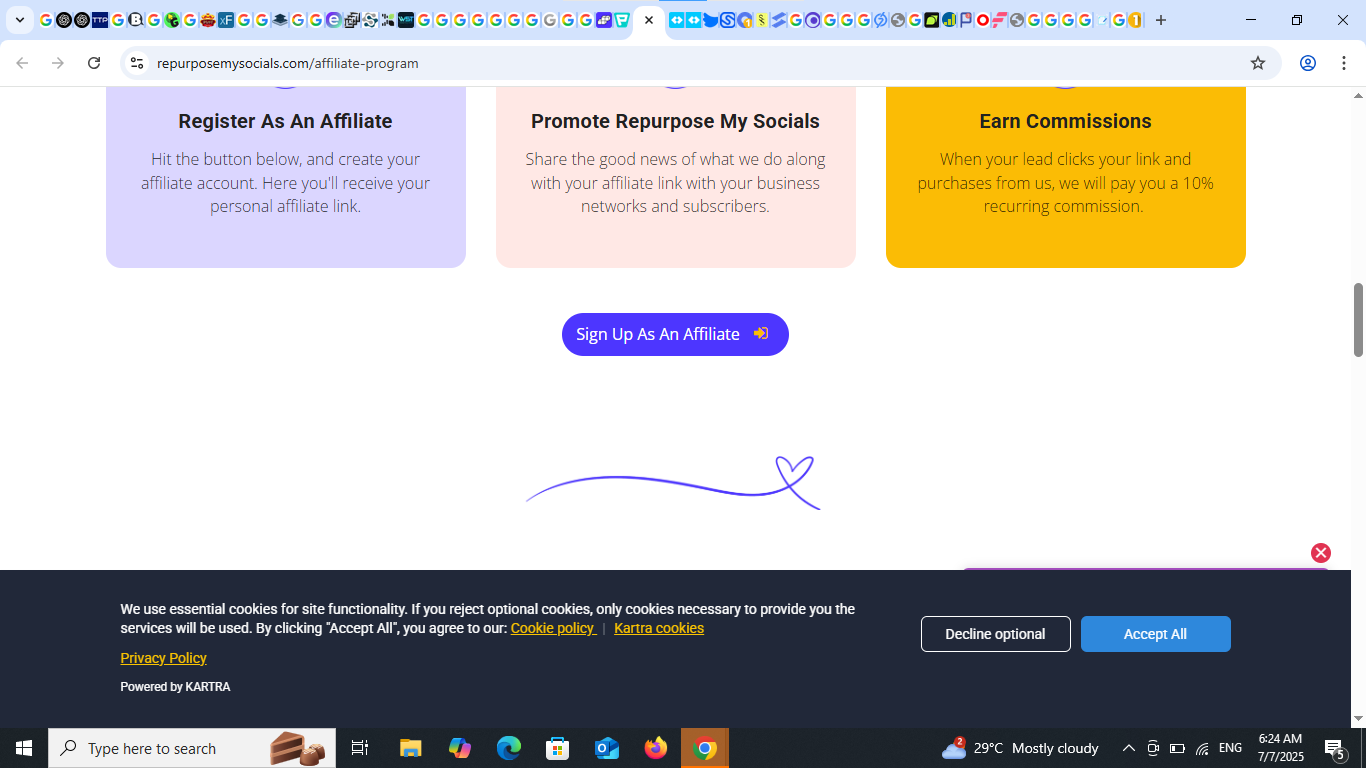Show hidden system tray icons

point(1129,748)
